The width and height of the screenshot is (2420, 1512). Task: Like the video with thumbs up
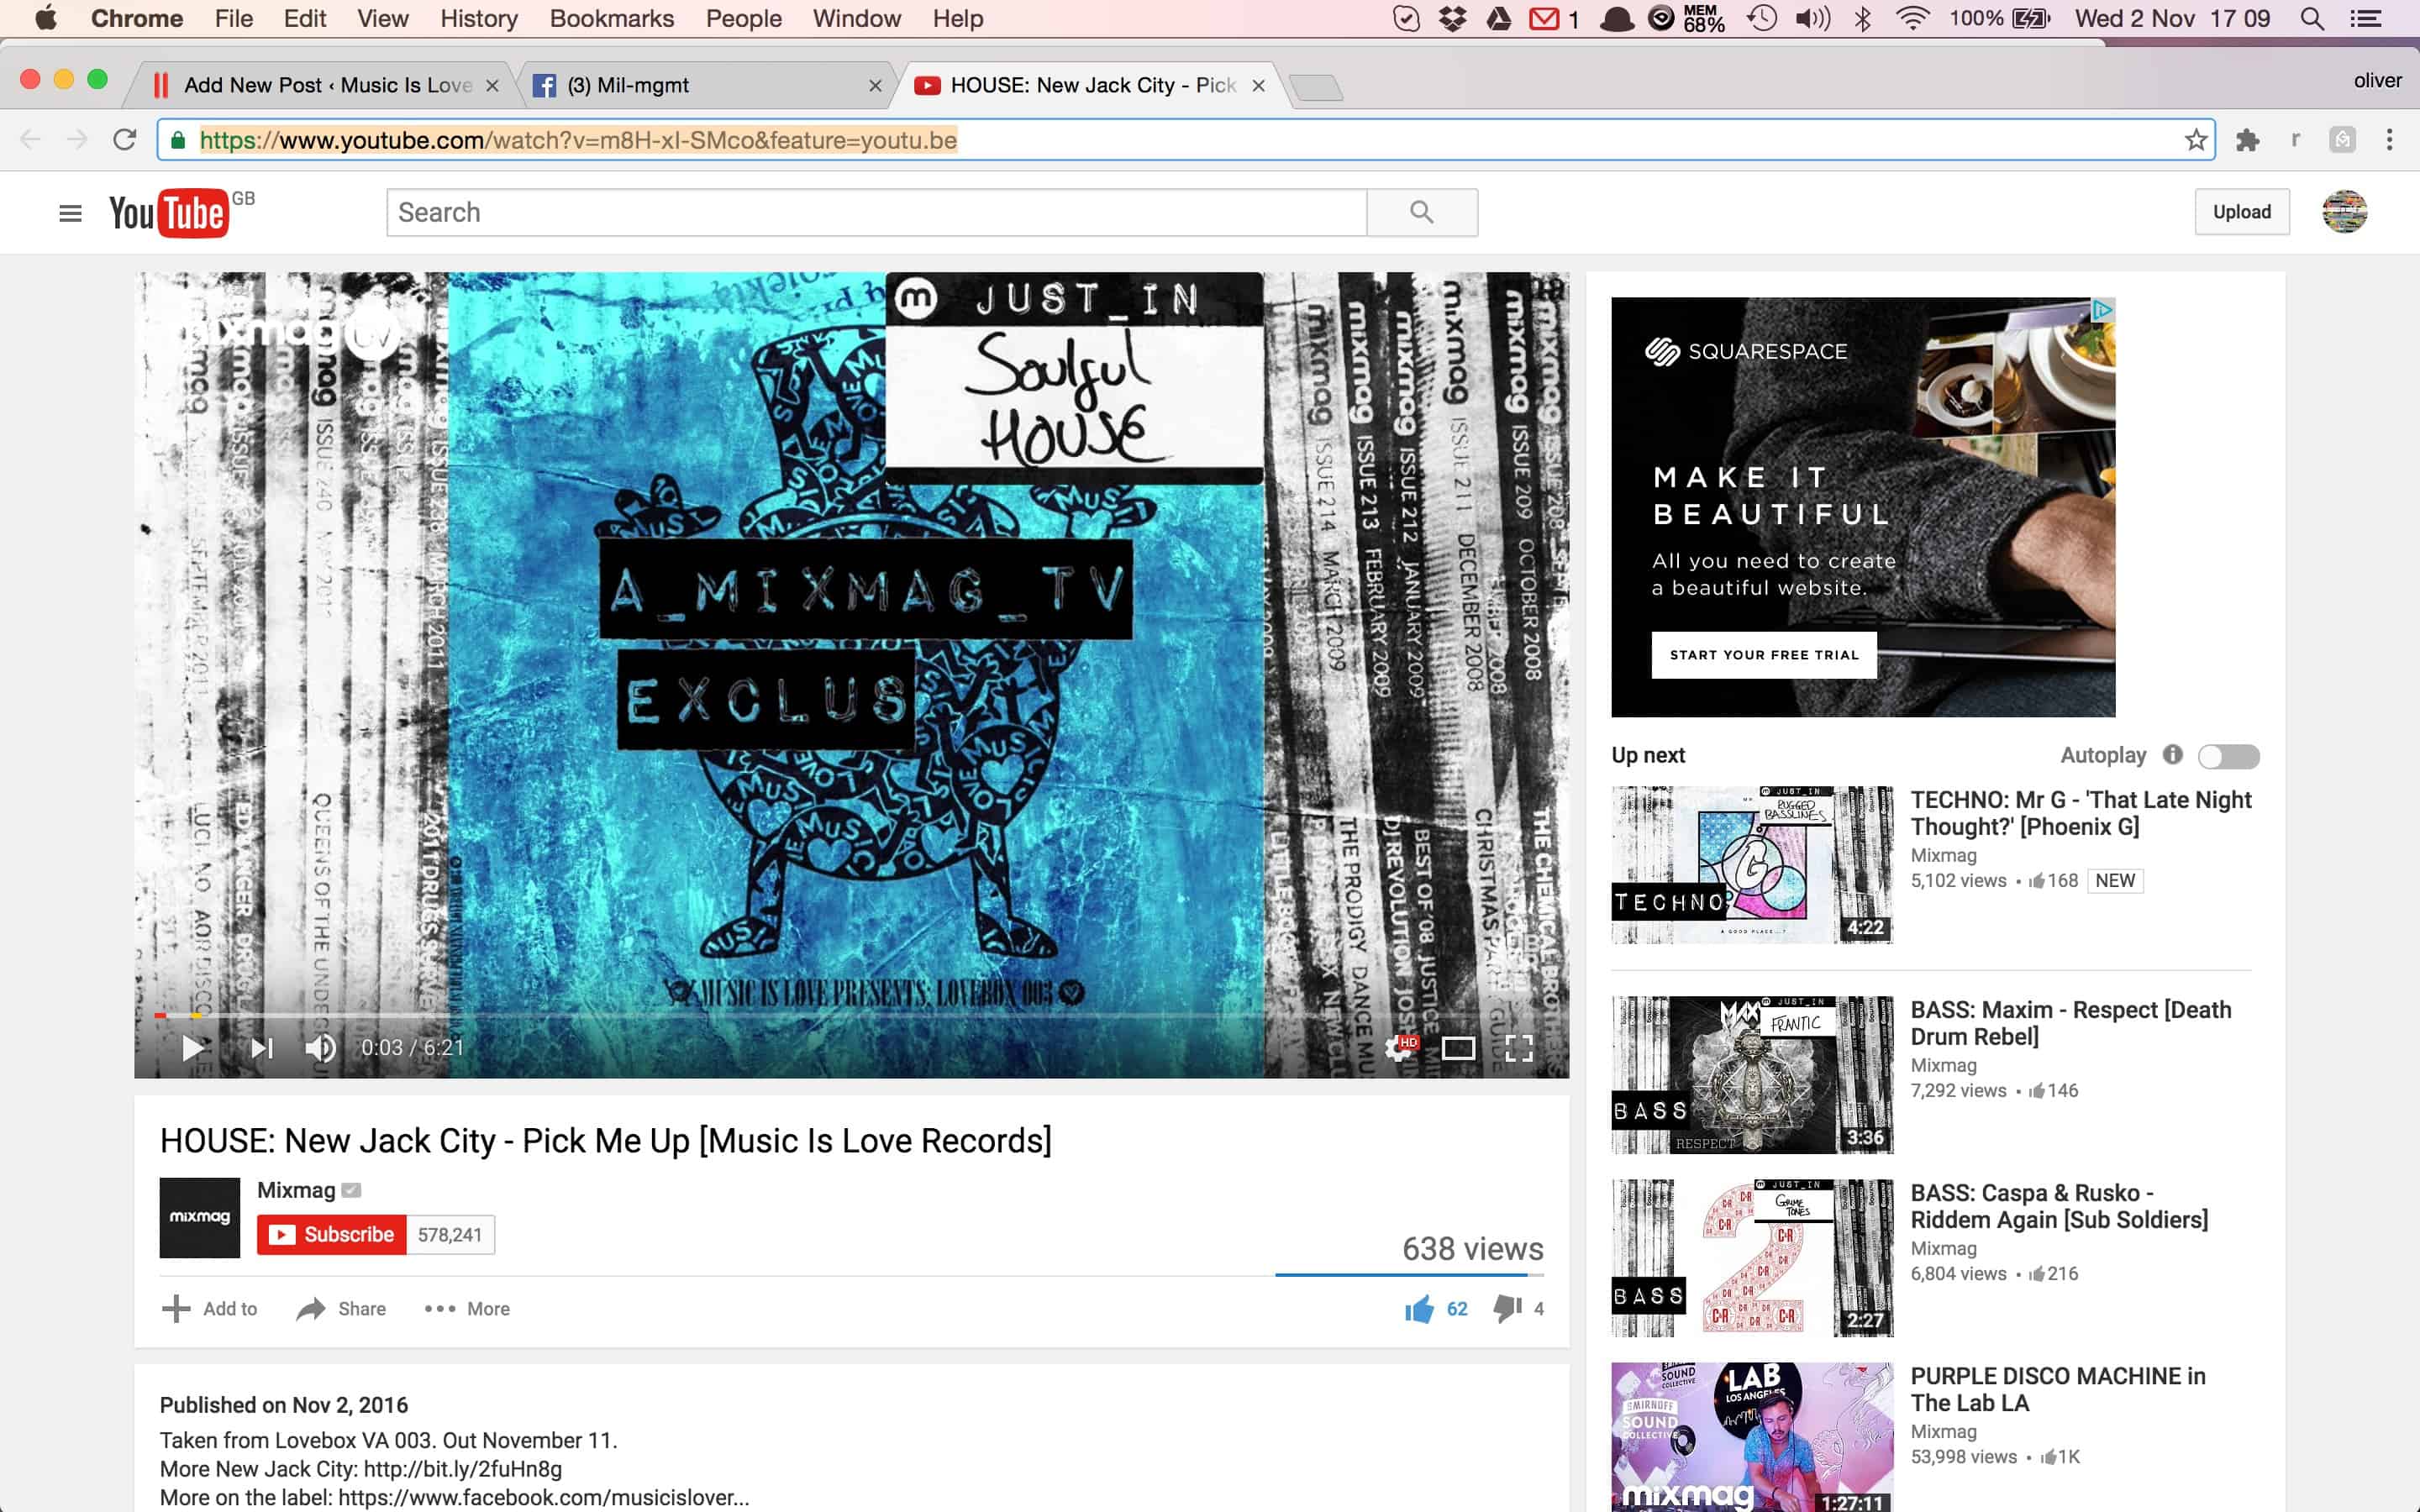tap(1418, 1308)
